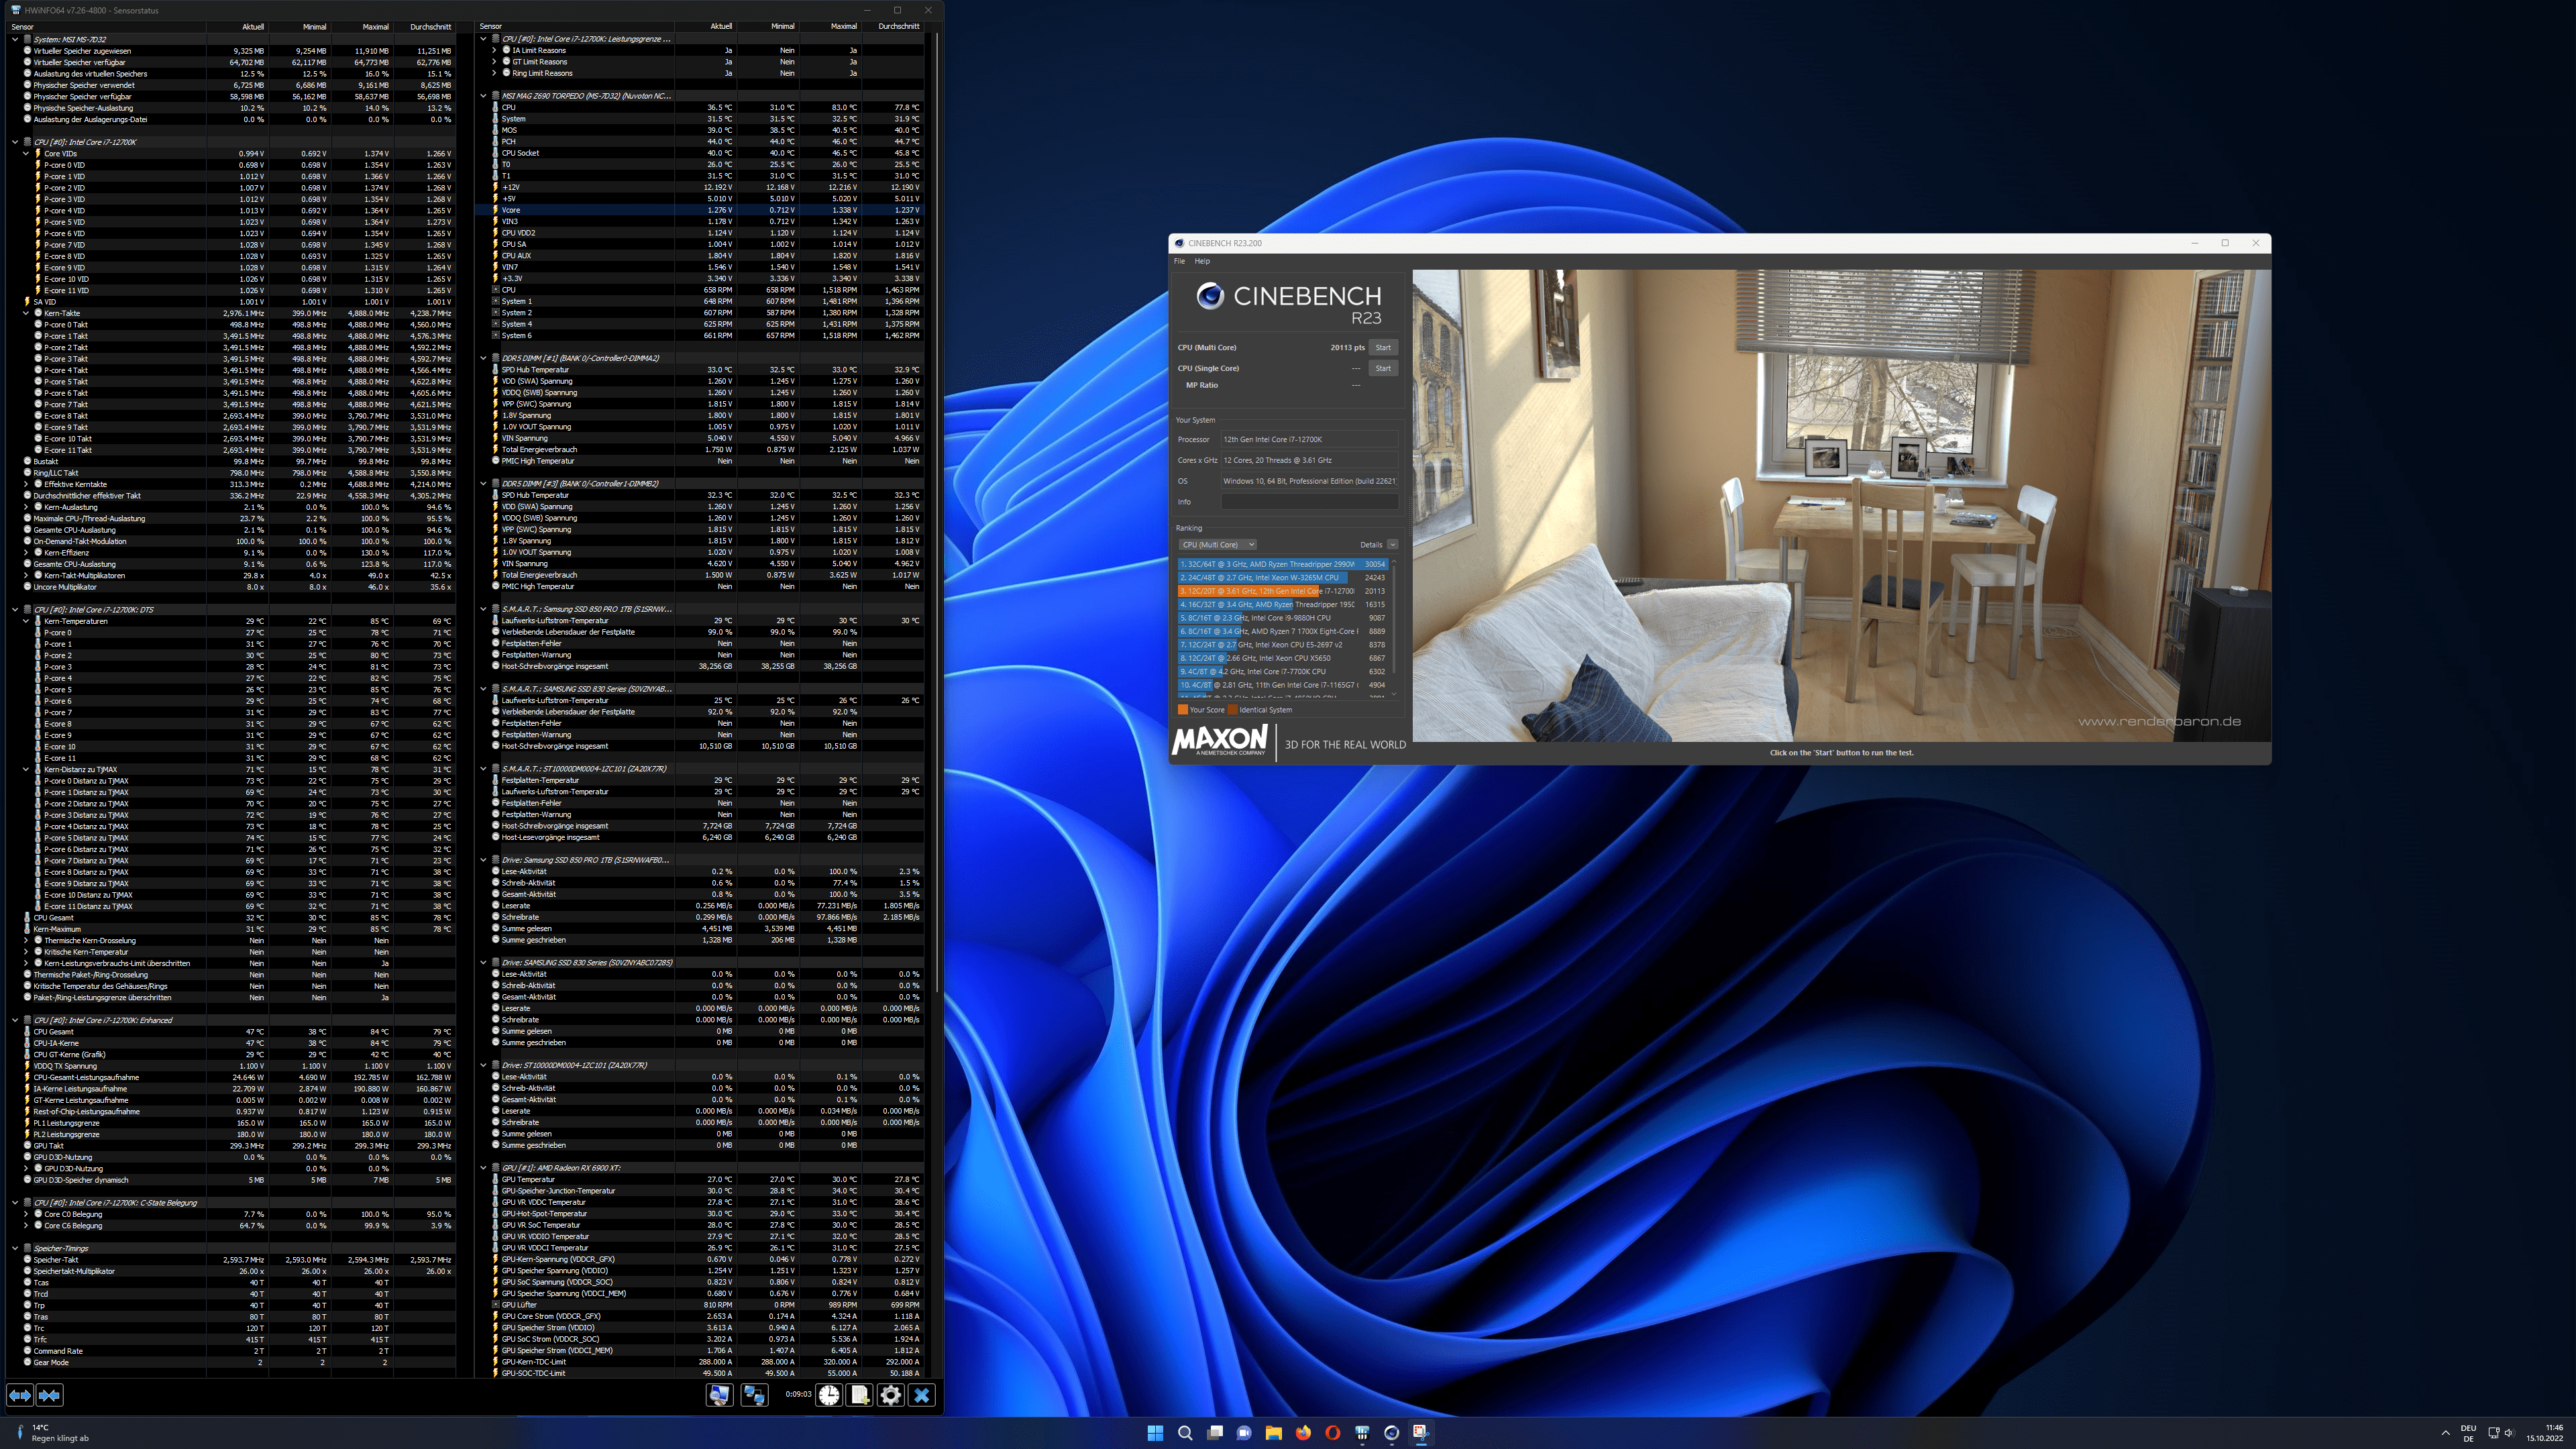The height and width of the screenshot is (1449, 2576).
Task: Open the Details dropdown in Ranking
Action: (1392, 545)
